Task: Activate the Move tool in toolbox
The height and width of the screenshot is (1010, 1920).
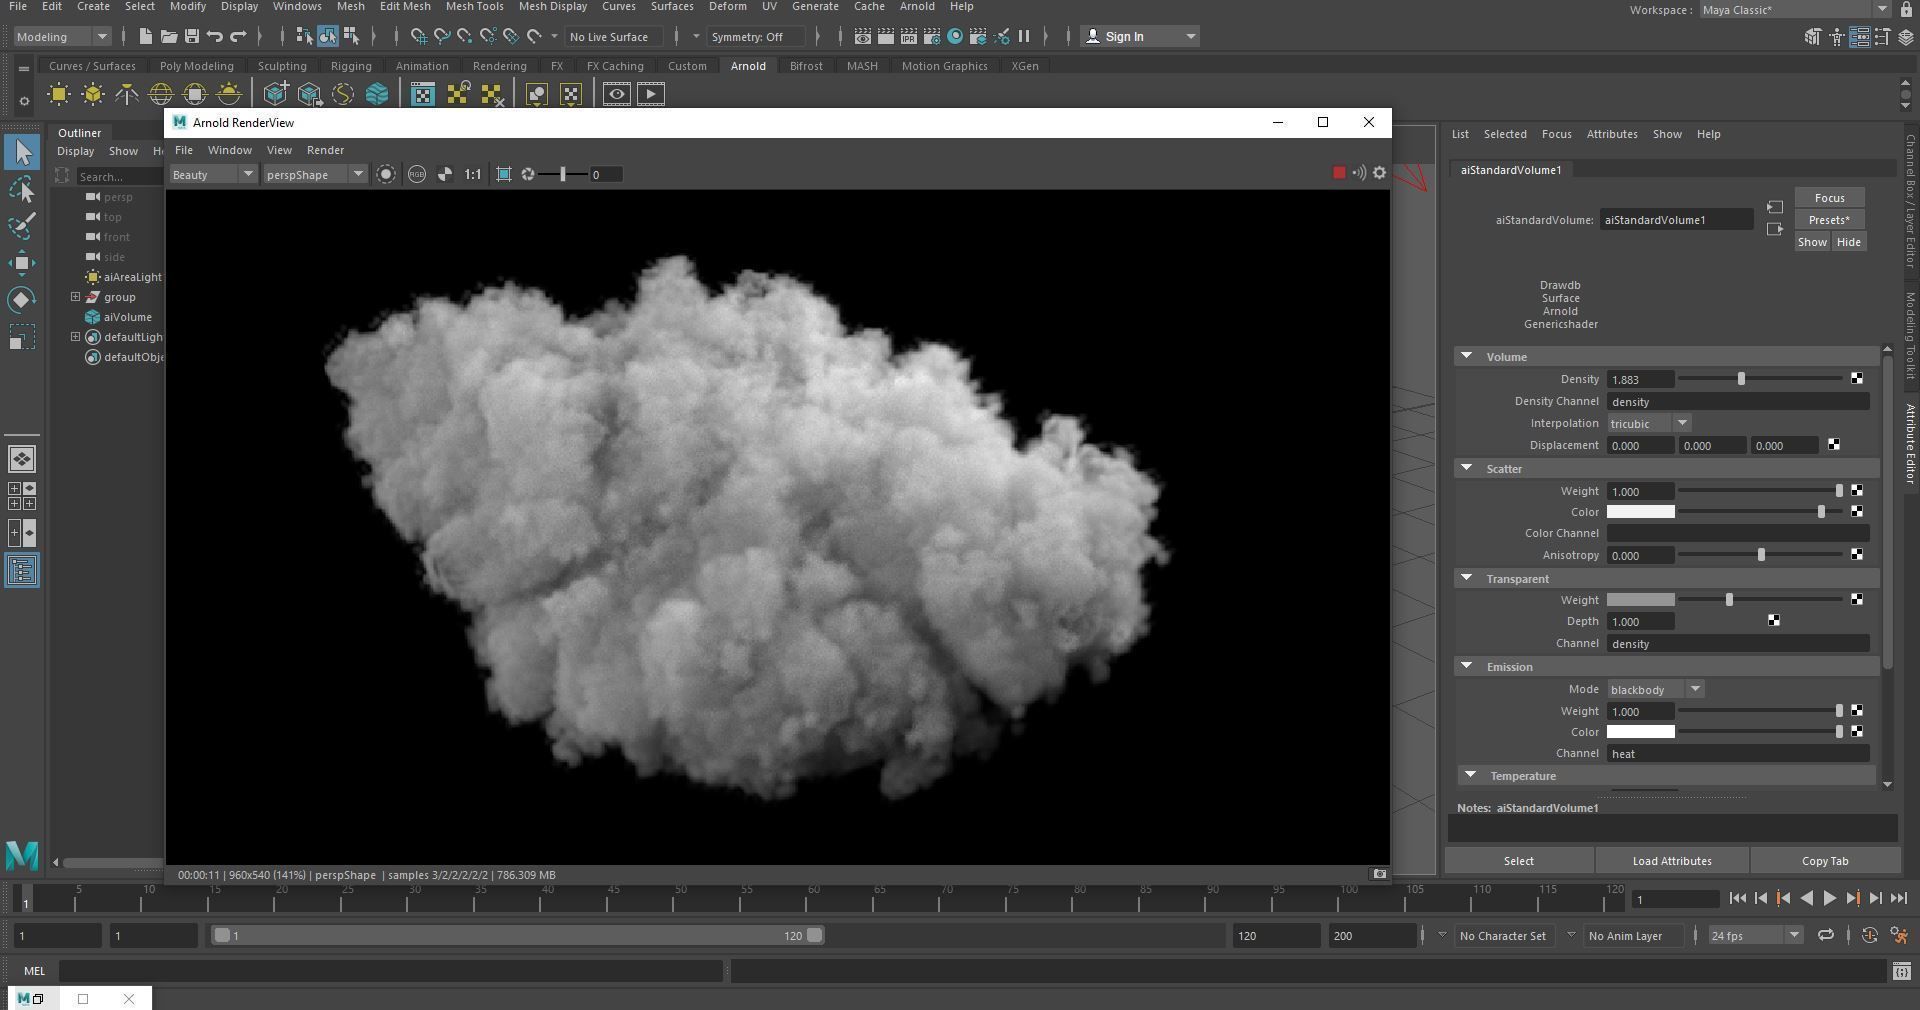Action: coord(22,263)
